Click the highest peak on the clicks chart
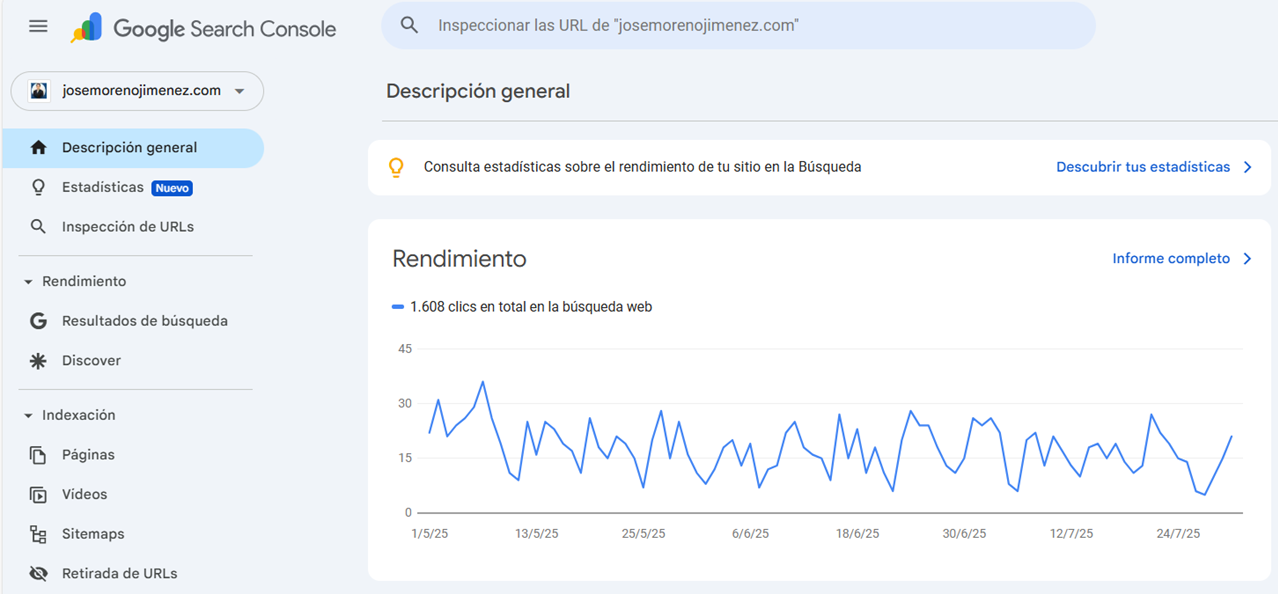This screenshot has height=594, width=1278. (x=483, y=381)
